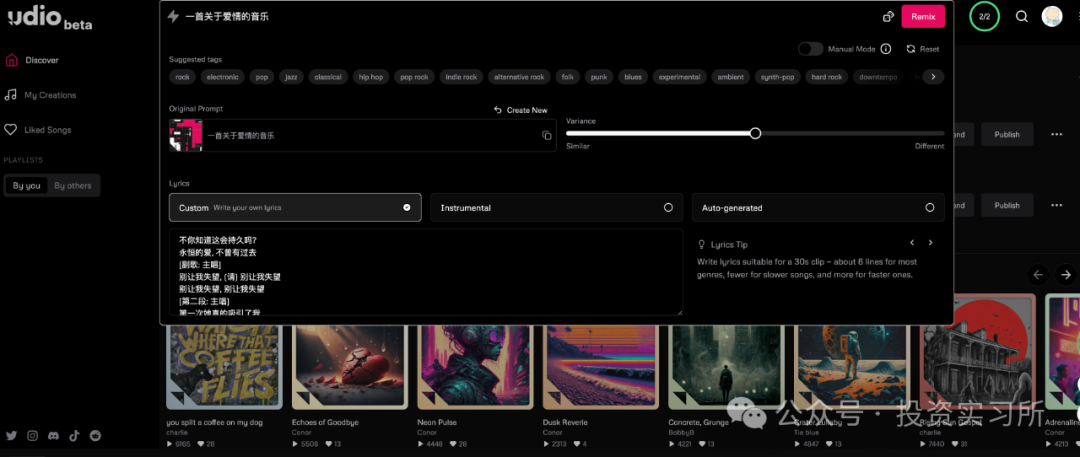Click Create New above the original prompt
This screenshot has width=1080, height=457.
(x=521, y=110)
